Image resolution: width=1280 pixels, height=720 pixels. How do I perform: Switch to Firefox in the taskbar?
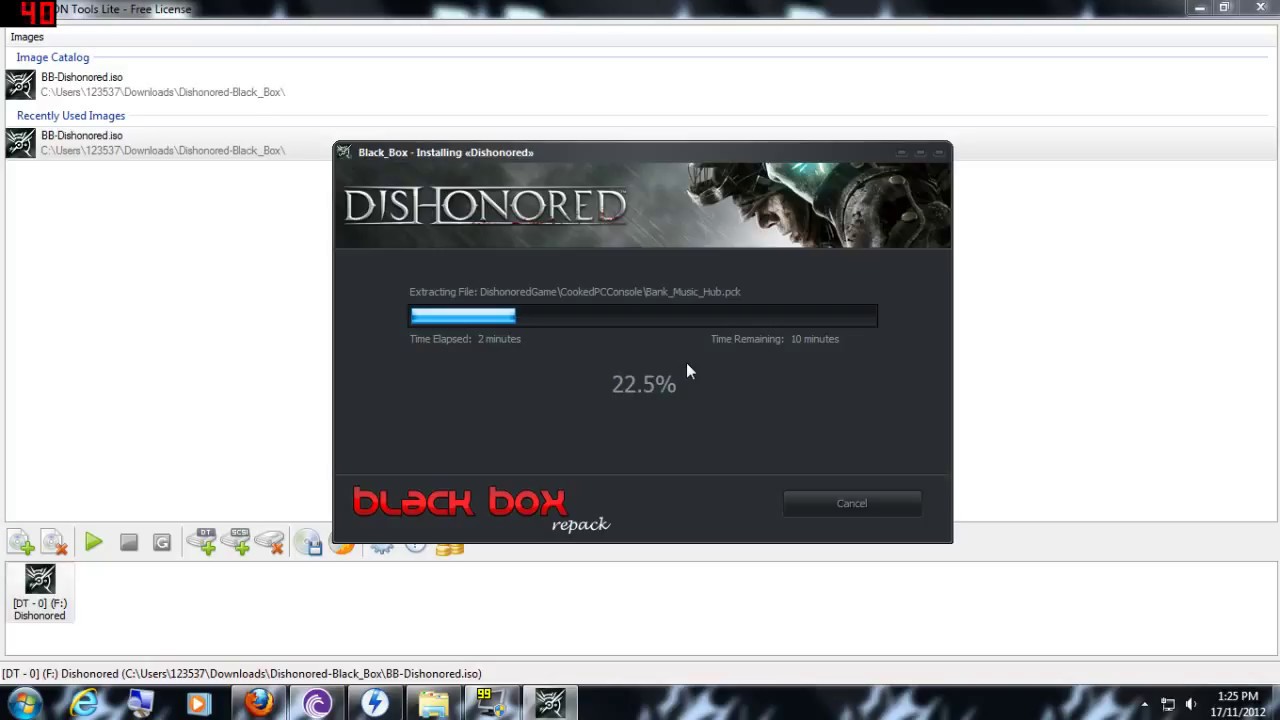tap(258, 703)
